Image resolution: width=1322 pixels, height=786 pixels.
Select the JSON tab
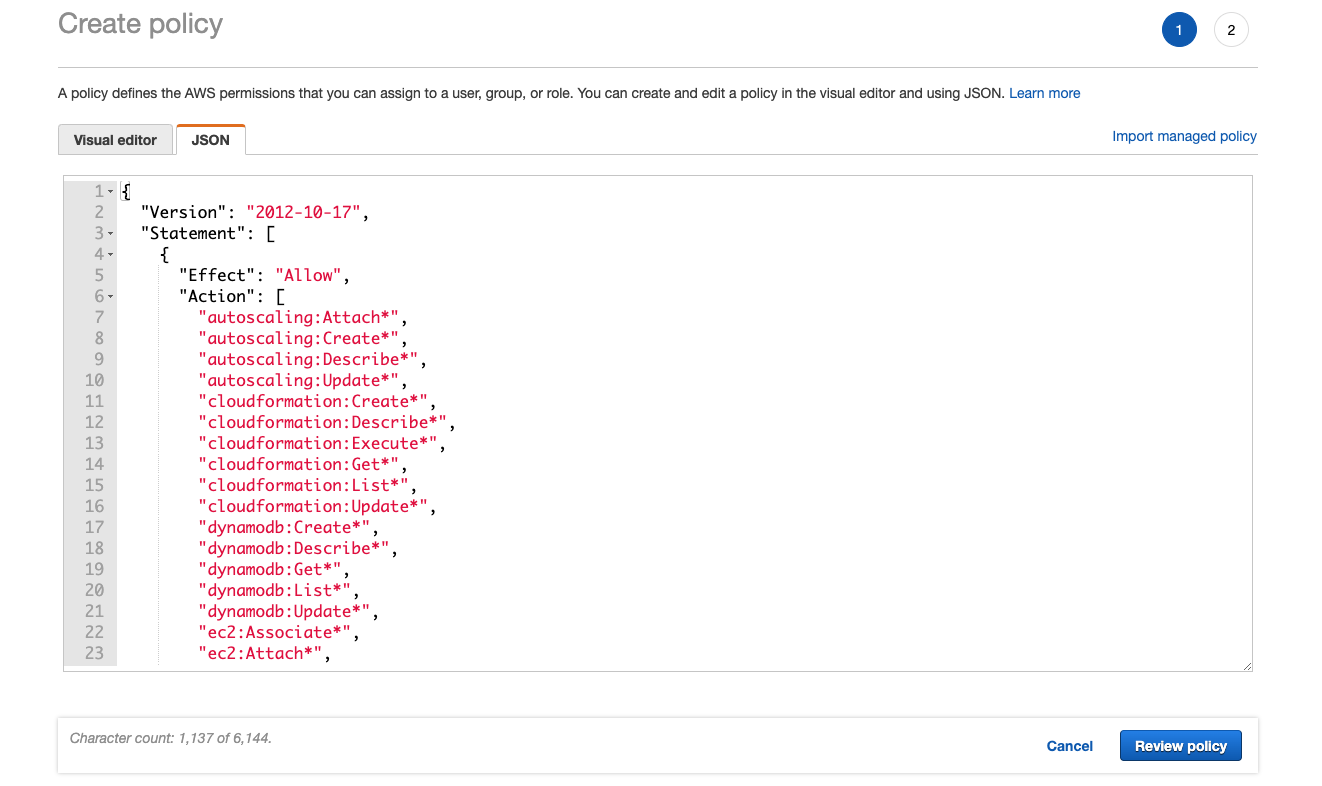211,140
